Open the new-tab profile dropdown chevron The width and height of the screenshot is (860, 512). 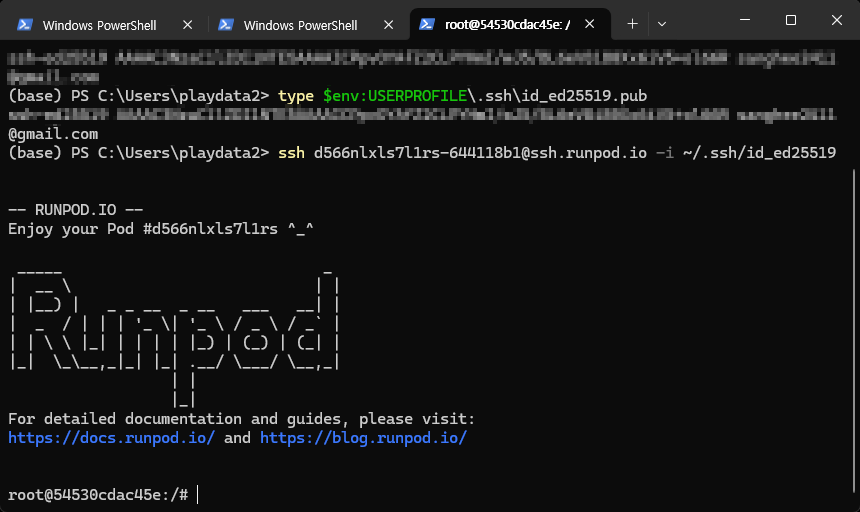[x=662, y=24]
